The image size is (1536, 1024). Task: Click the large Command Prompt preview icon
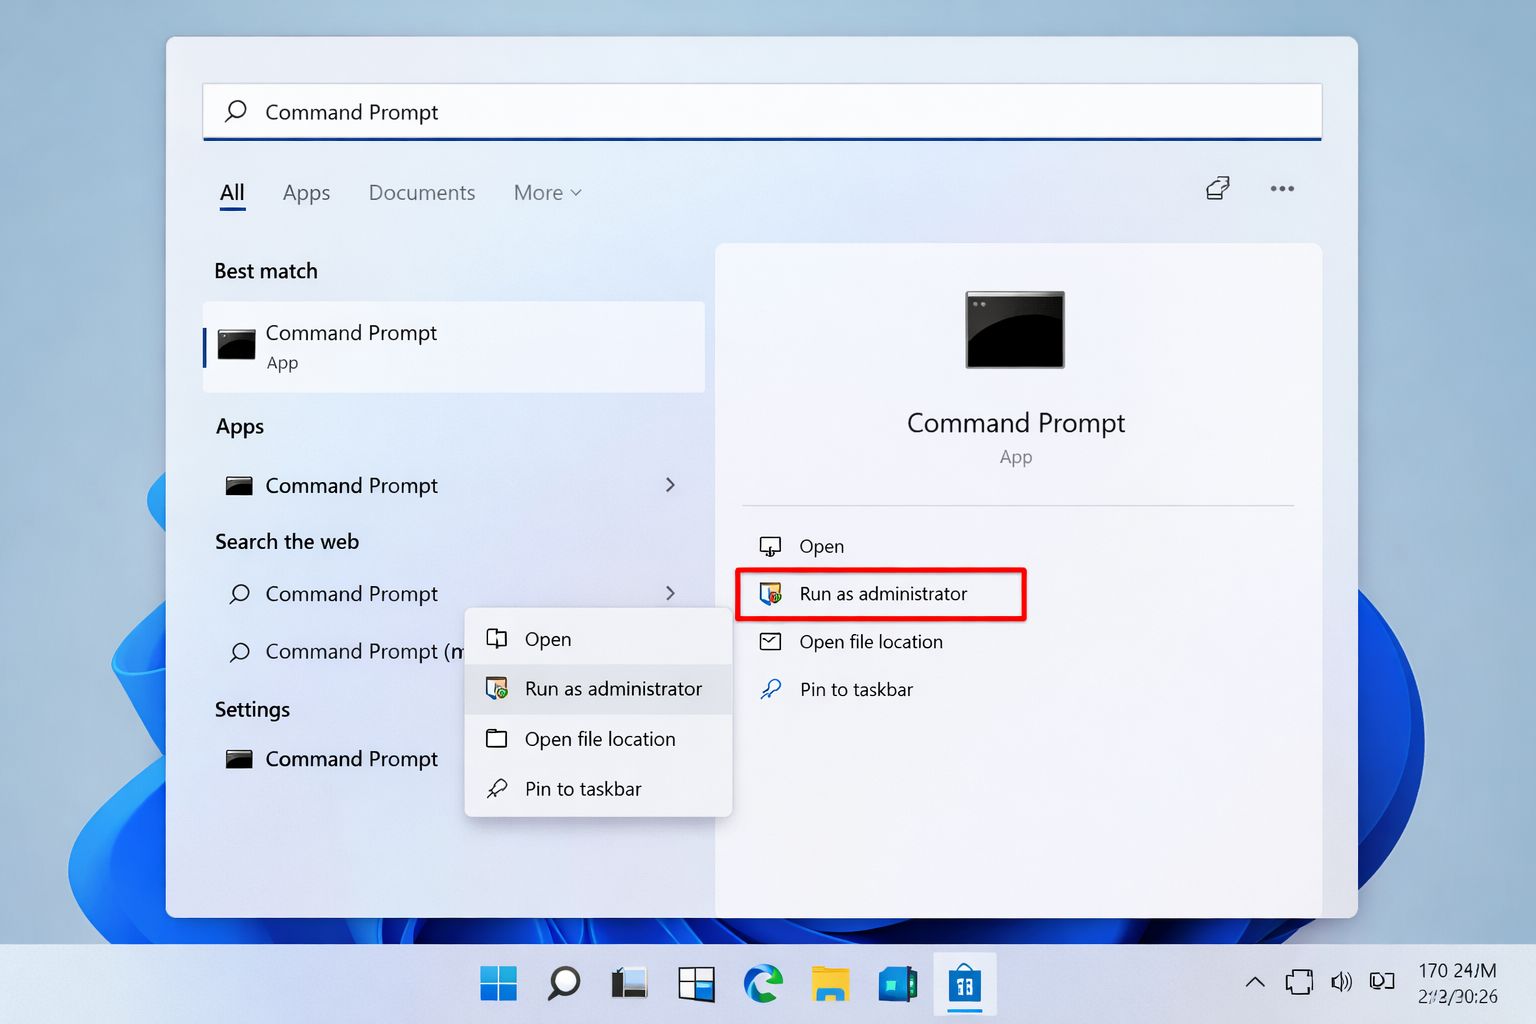click(x=1014, y=330)
